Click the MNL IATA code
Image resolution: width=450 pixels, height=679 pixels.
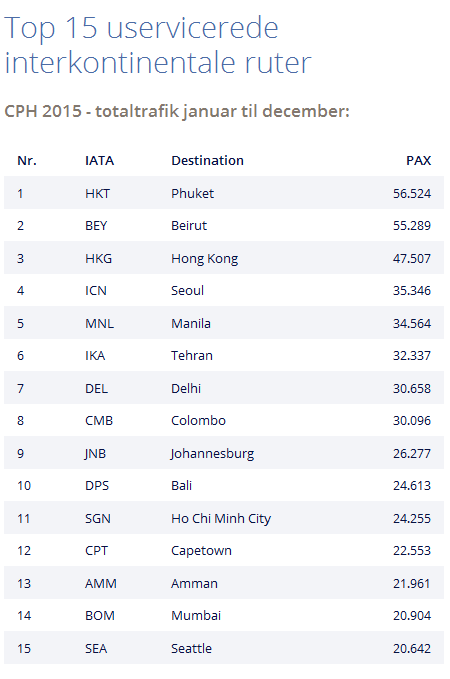point(99,323)
